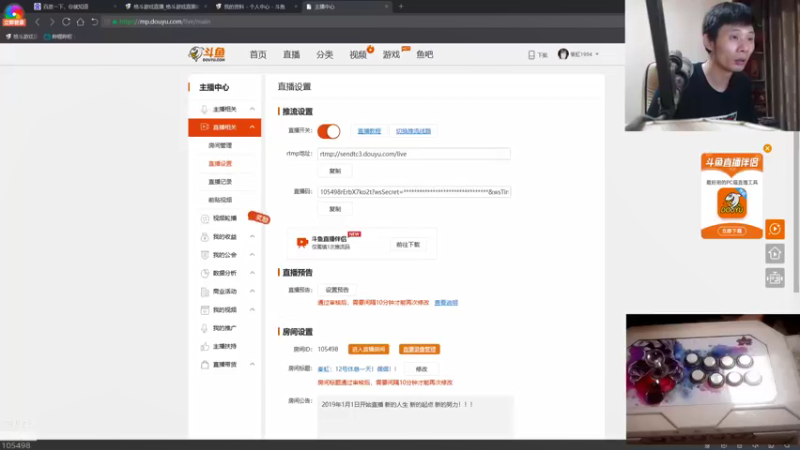This screenshot has height=450, width=800.
Task: Click the rtmp address field
Action: 413,154
